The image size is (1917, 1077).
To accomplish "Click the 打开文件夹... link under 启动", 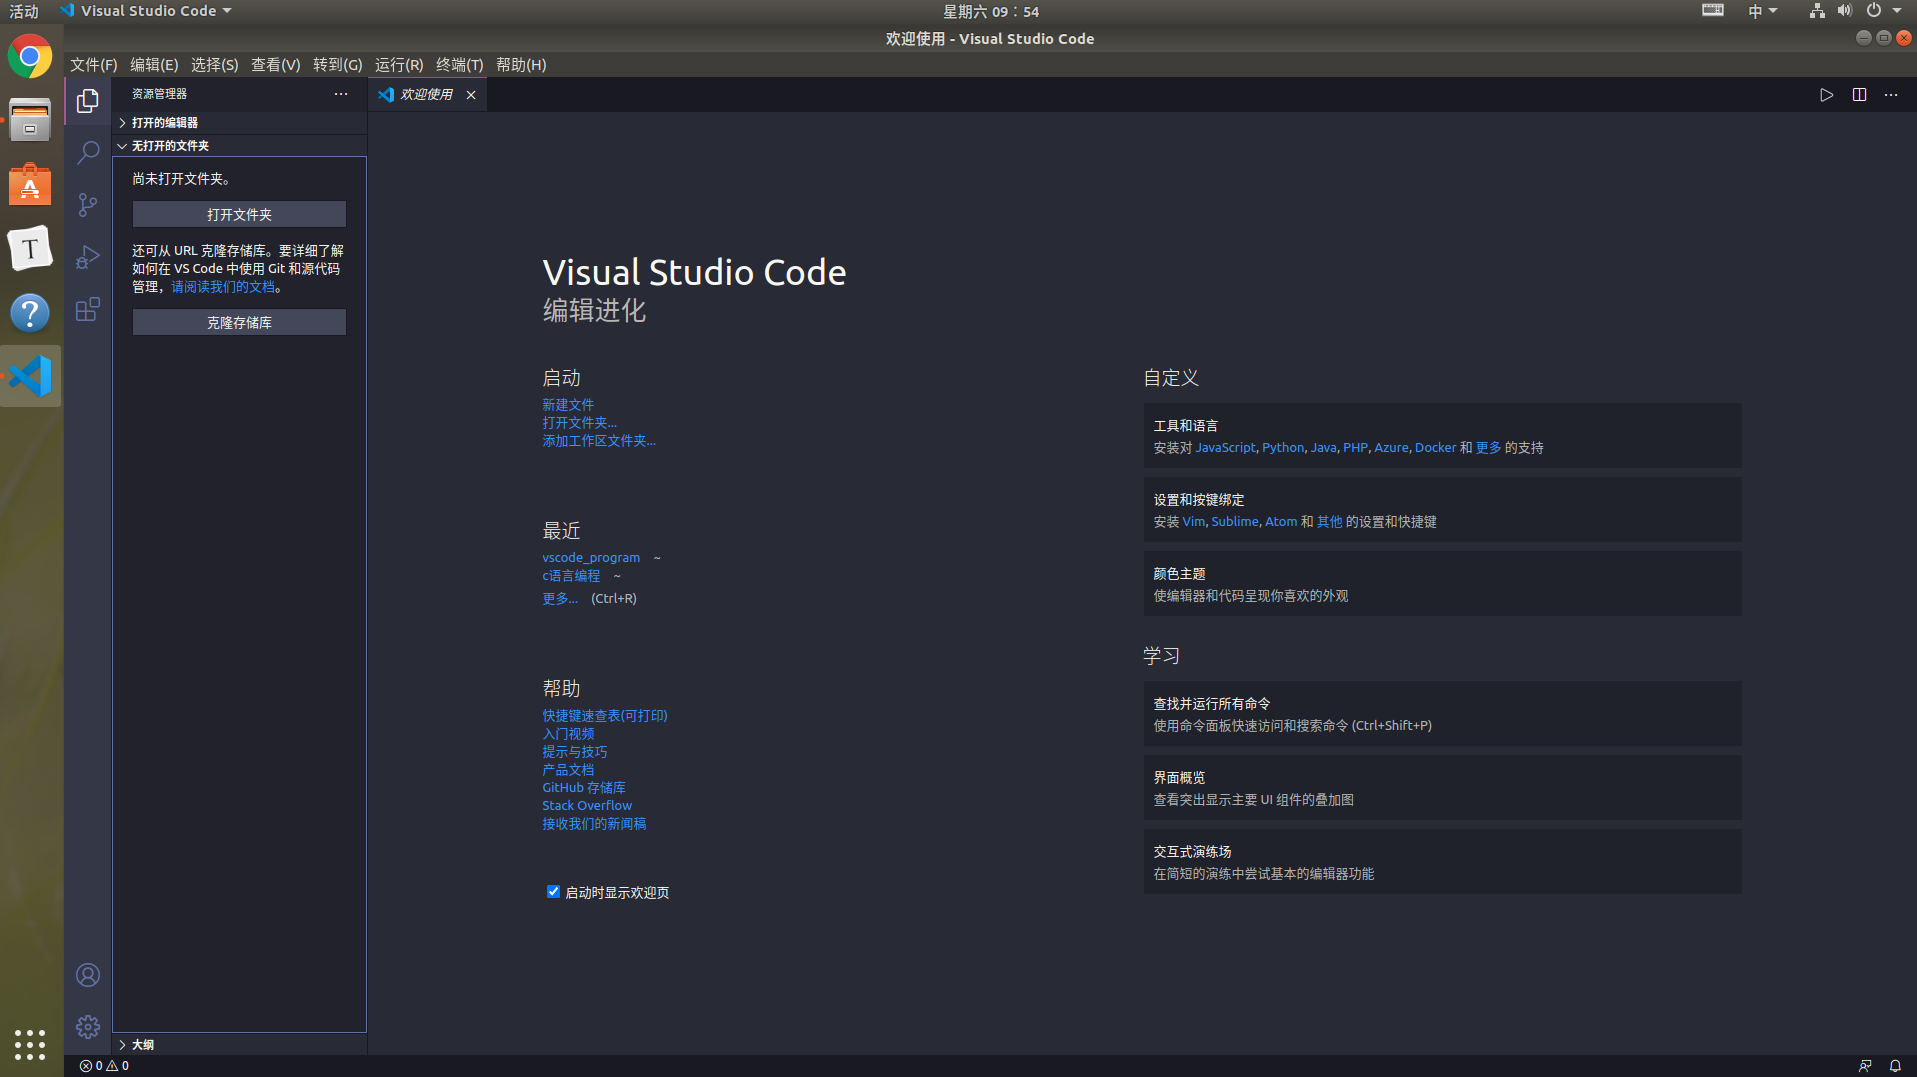I will 580,423.
